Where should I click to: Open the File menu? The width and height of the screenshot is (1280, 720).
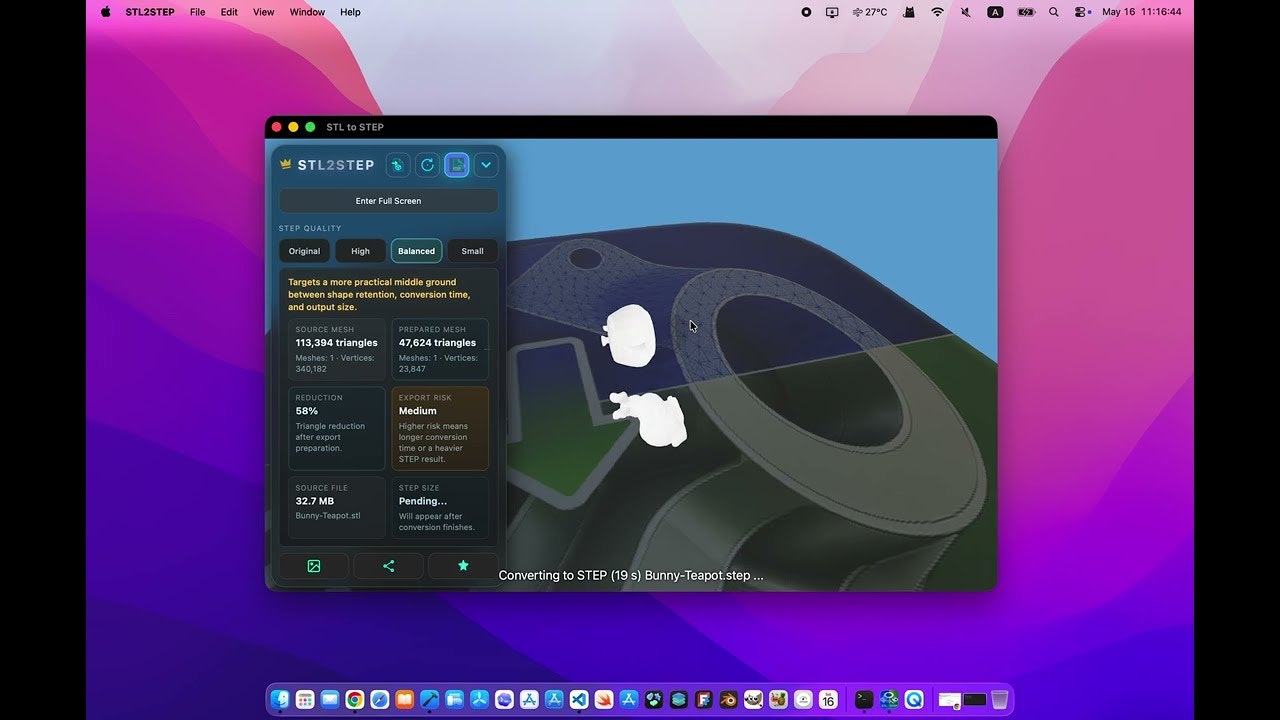pyautogui.click(x=197, y=12)
